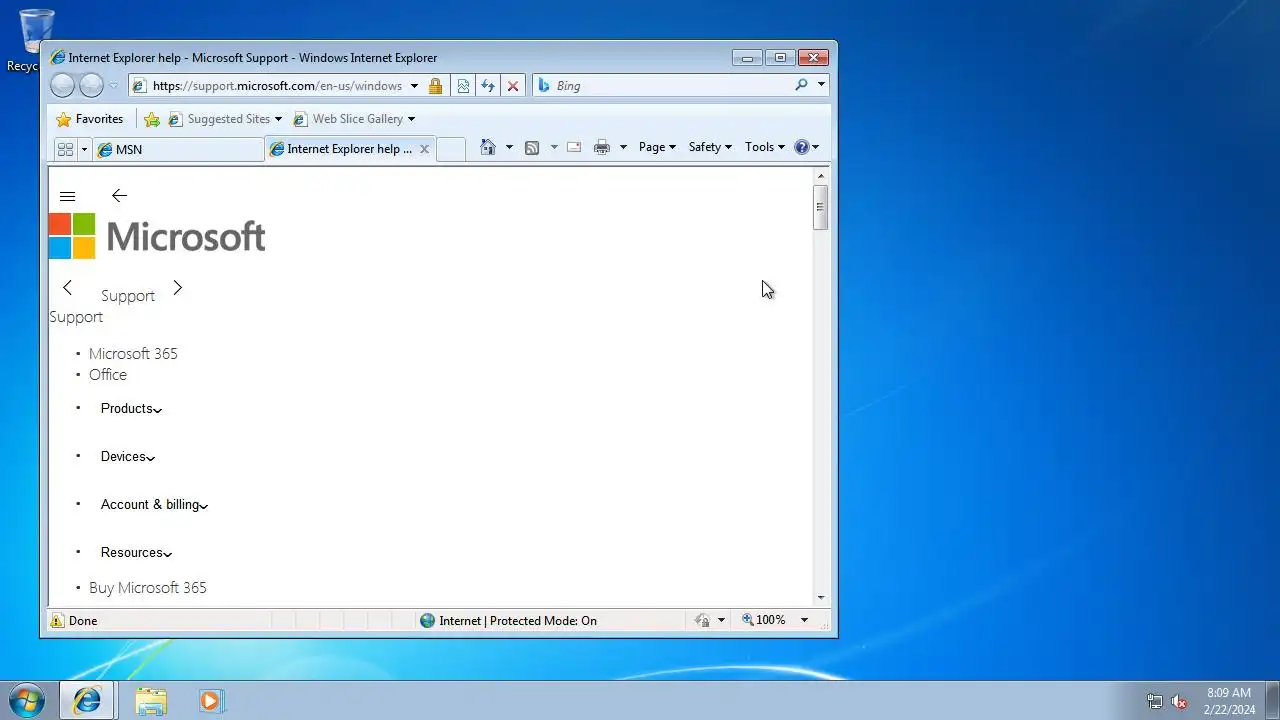Screen dimensions: 1280x720
Task: Click the left chevron before Support
Action: 67,288
